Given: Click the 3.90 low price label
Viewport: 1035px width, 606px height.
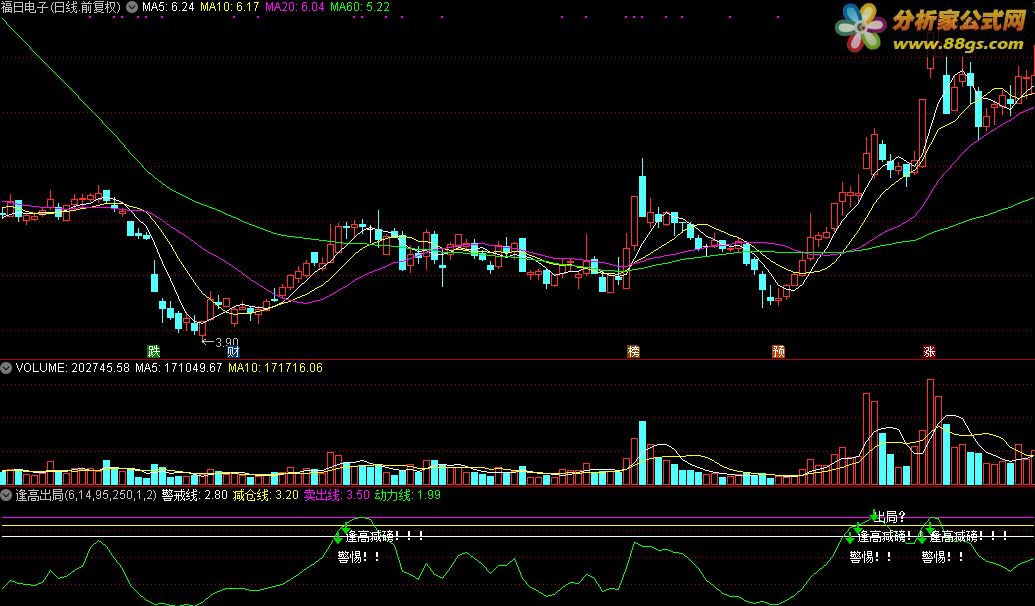Looking at the screenshot, I should pos(226,343).
